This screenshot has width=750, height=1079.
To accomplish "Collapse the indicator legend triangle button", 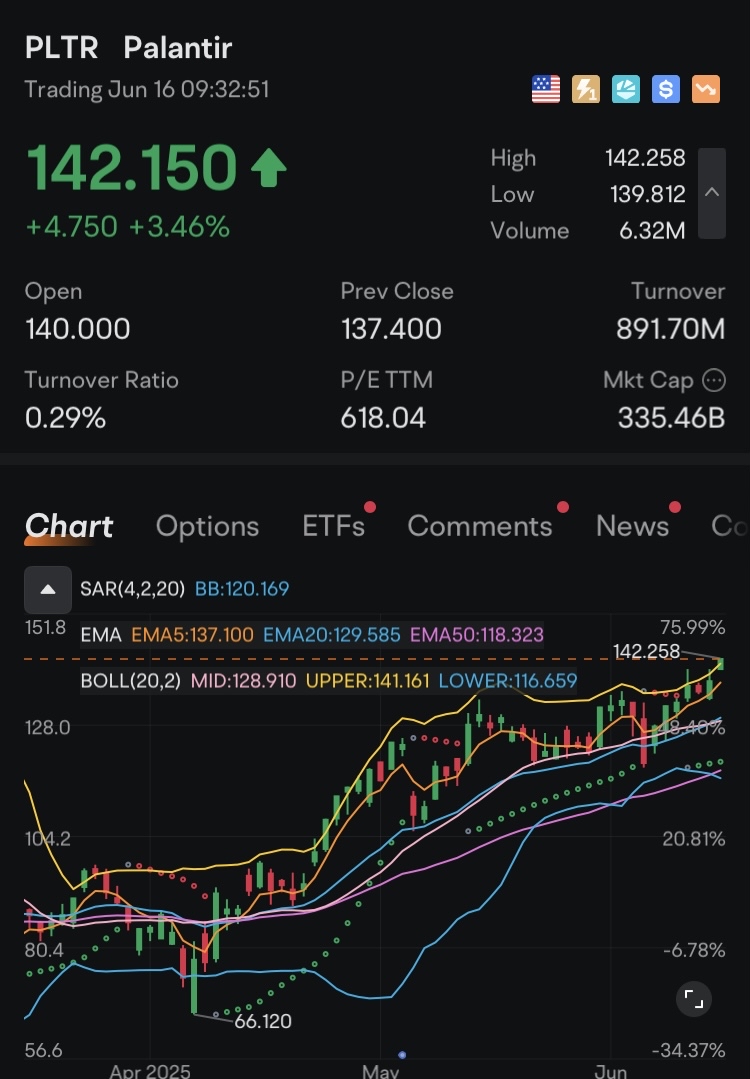I will point(47,590).
